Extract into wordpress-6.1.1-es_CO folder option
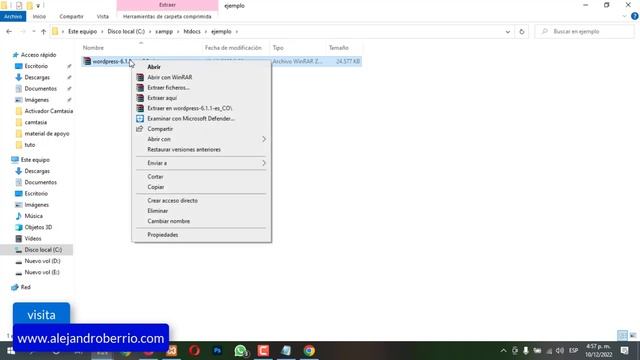This screenshot has height=360, width=640. pos(189,108)
